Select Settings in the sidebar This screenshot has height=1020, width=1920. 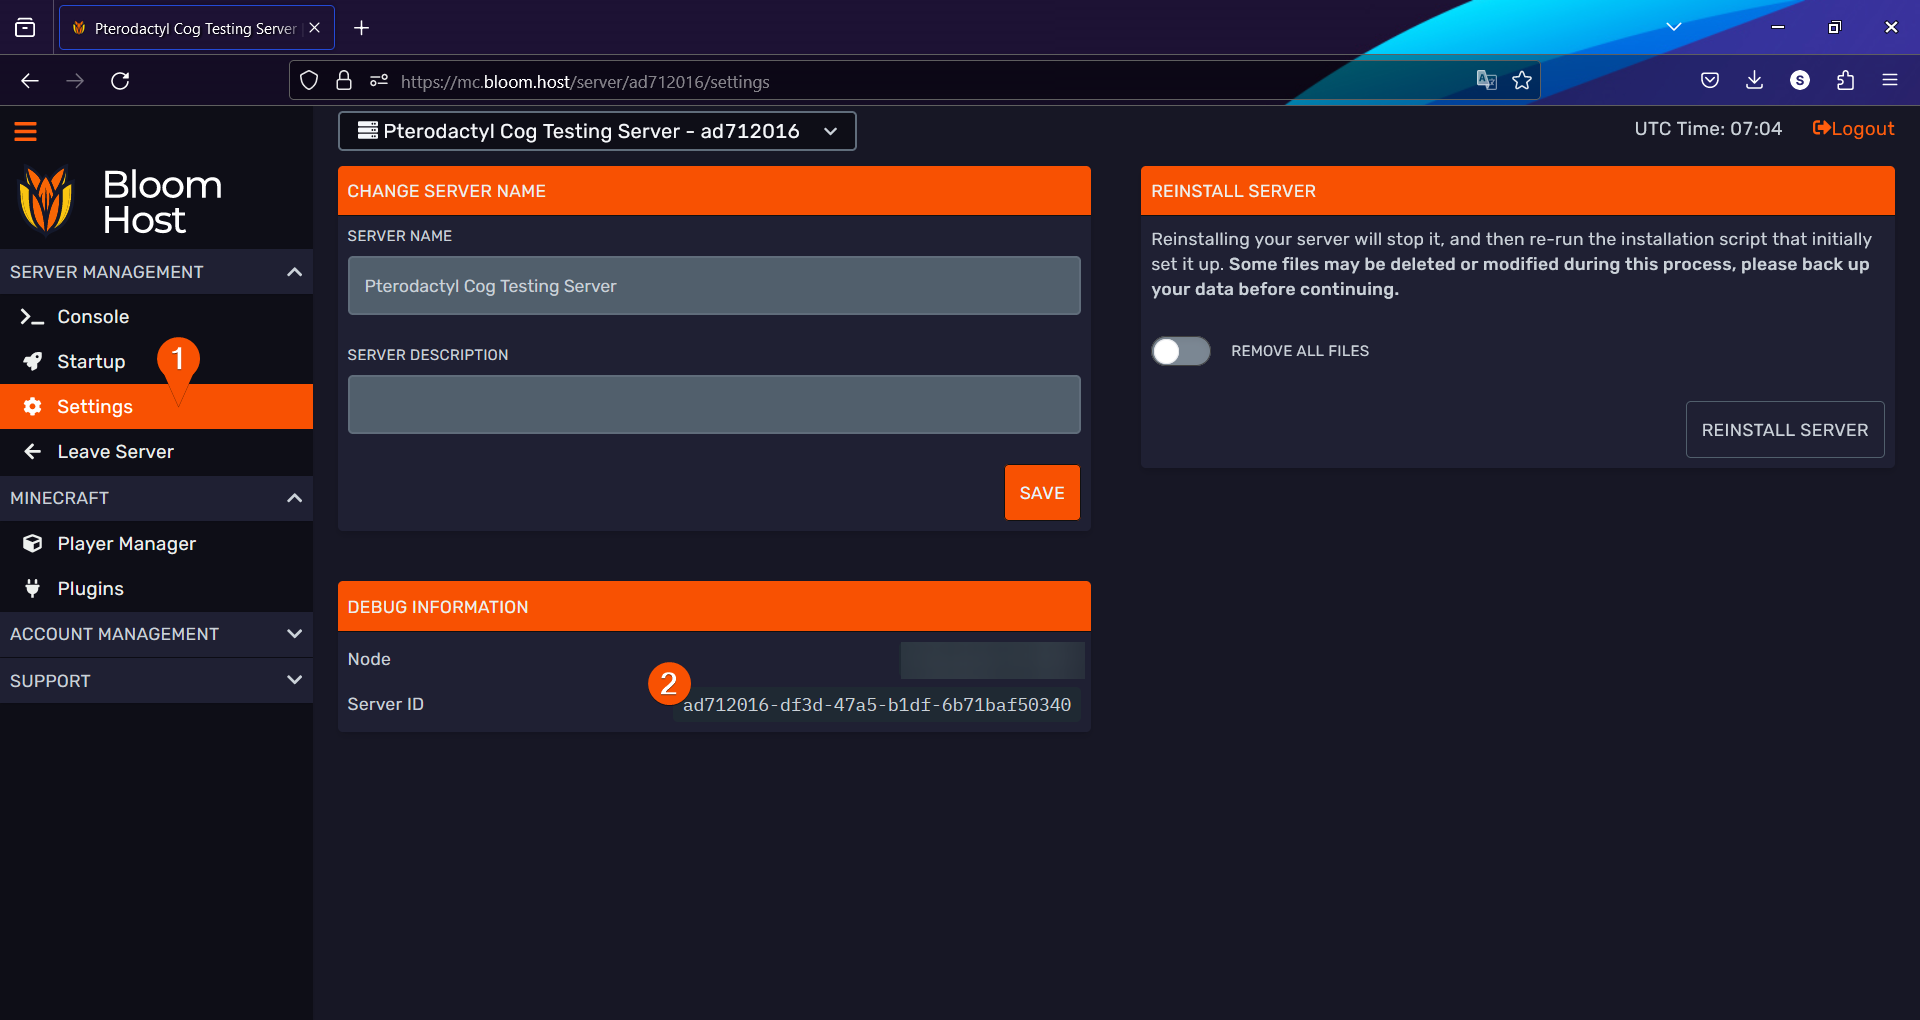coord(156,406)
